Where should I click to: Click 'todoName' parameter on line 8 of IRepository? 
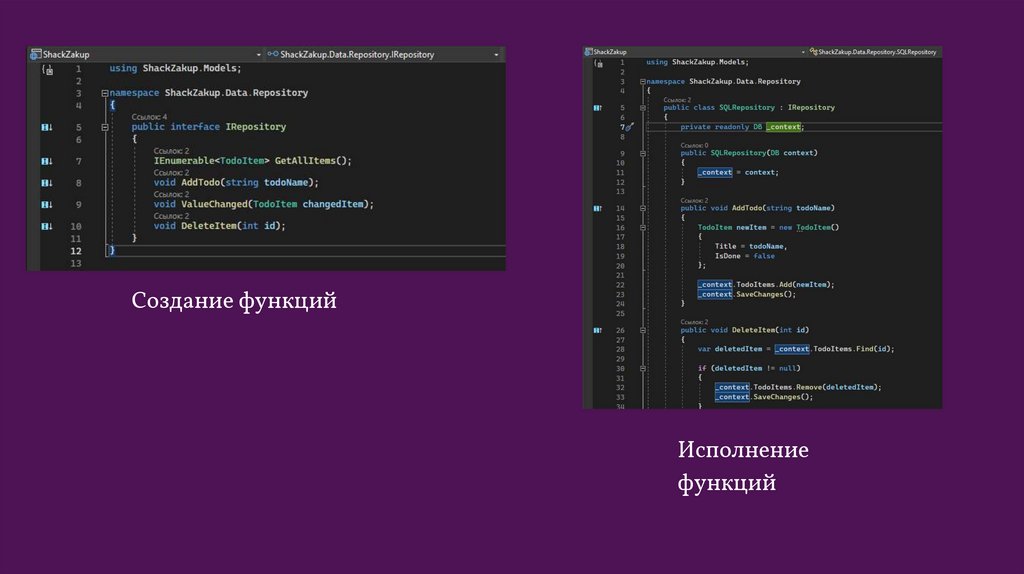click(286, 183)
